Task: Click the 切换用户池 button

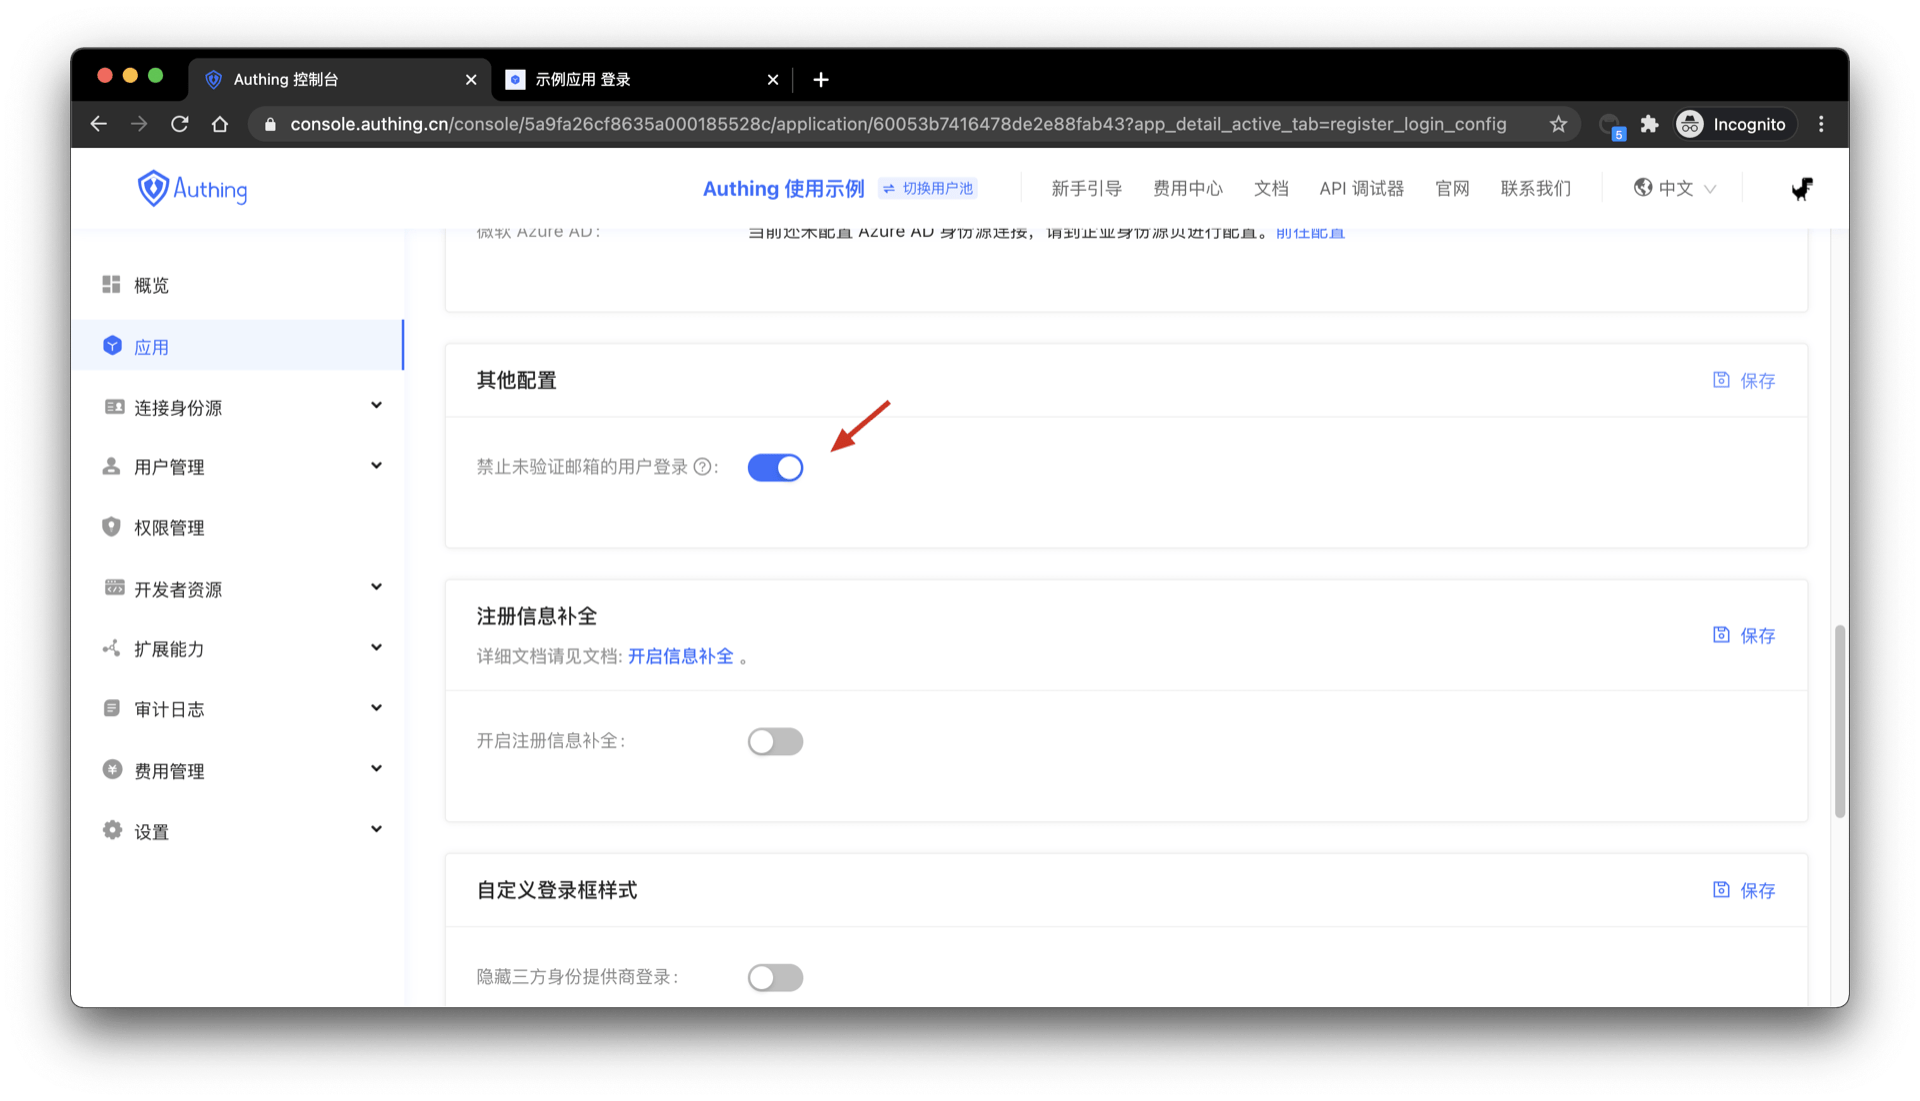Action: (x=928, y=189)
